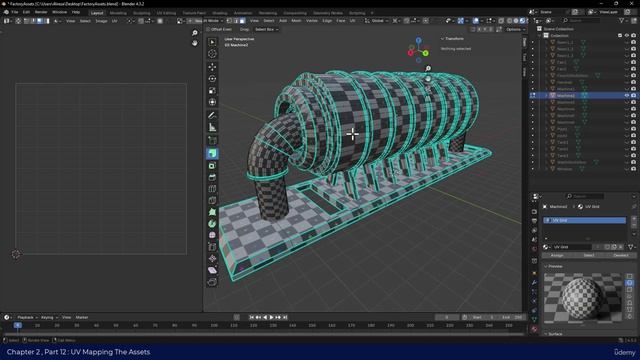Switch to face select mode

point(242,20)
